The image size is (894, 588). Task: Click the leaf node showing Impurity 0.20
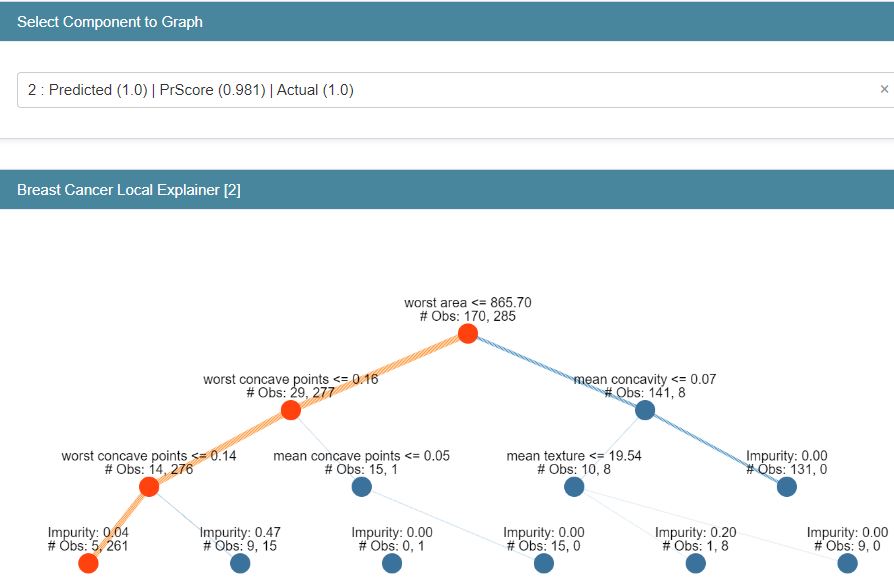point(694,563)
